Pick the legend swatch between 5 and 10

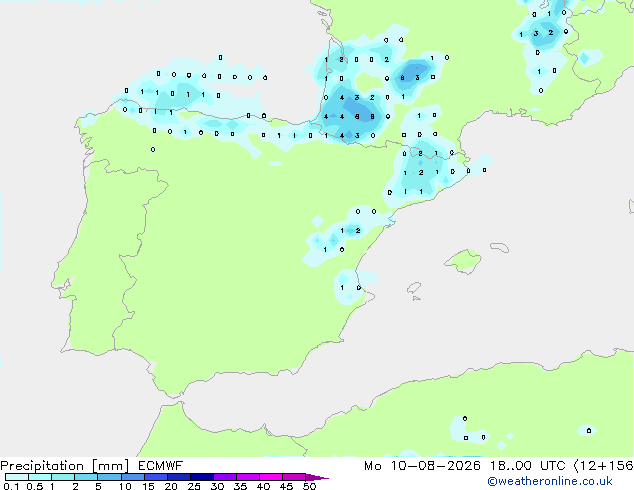click(x=109, y=477)
